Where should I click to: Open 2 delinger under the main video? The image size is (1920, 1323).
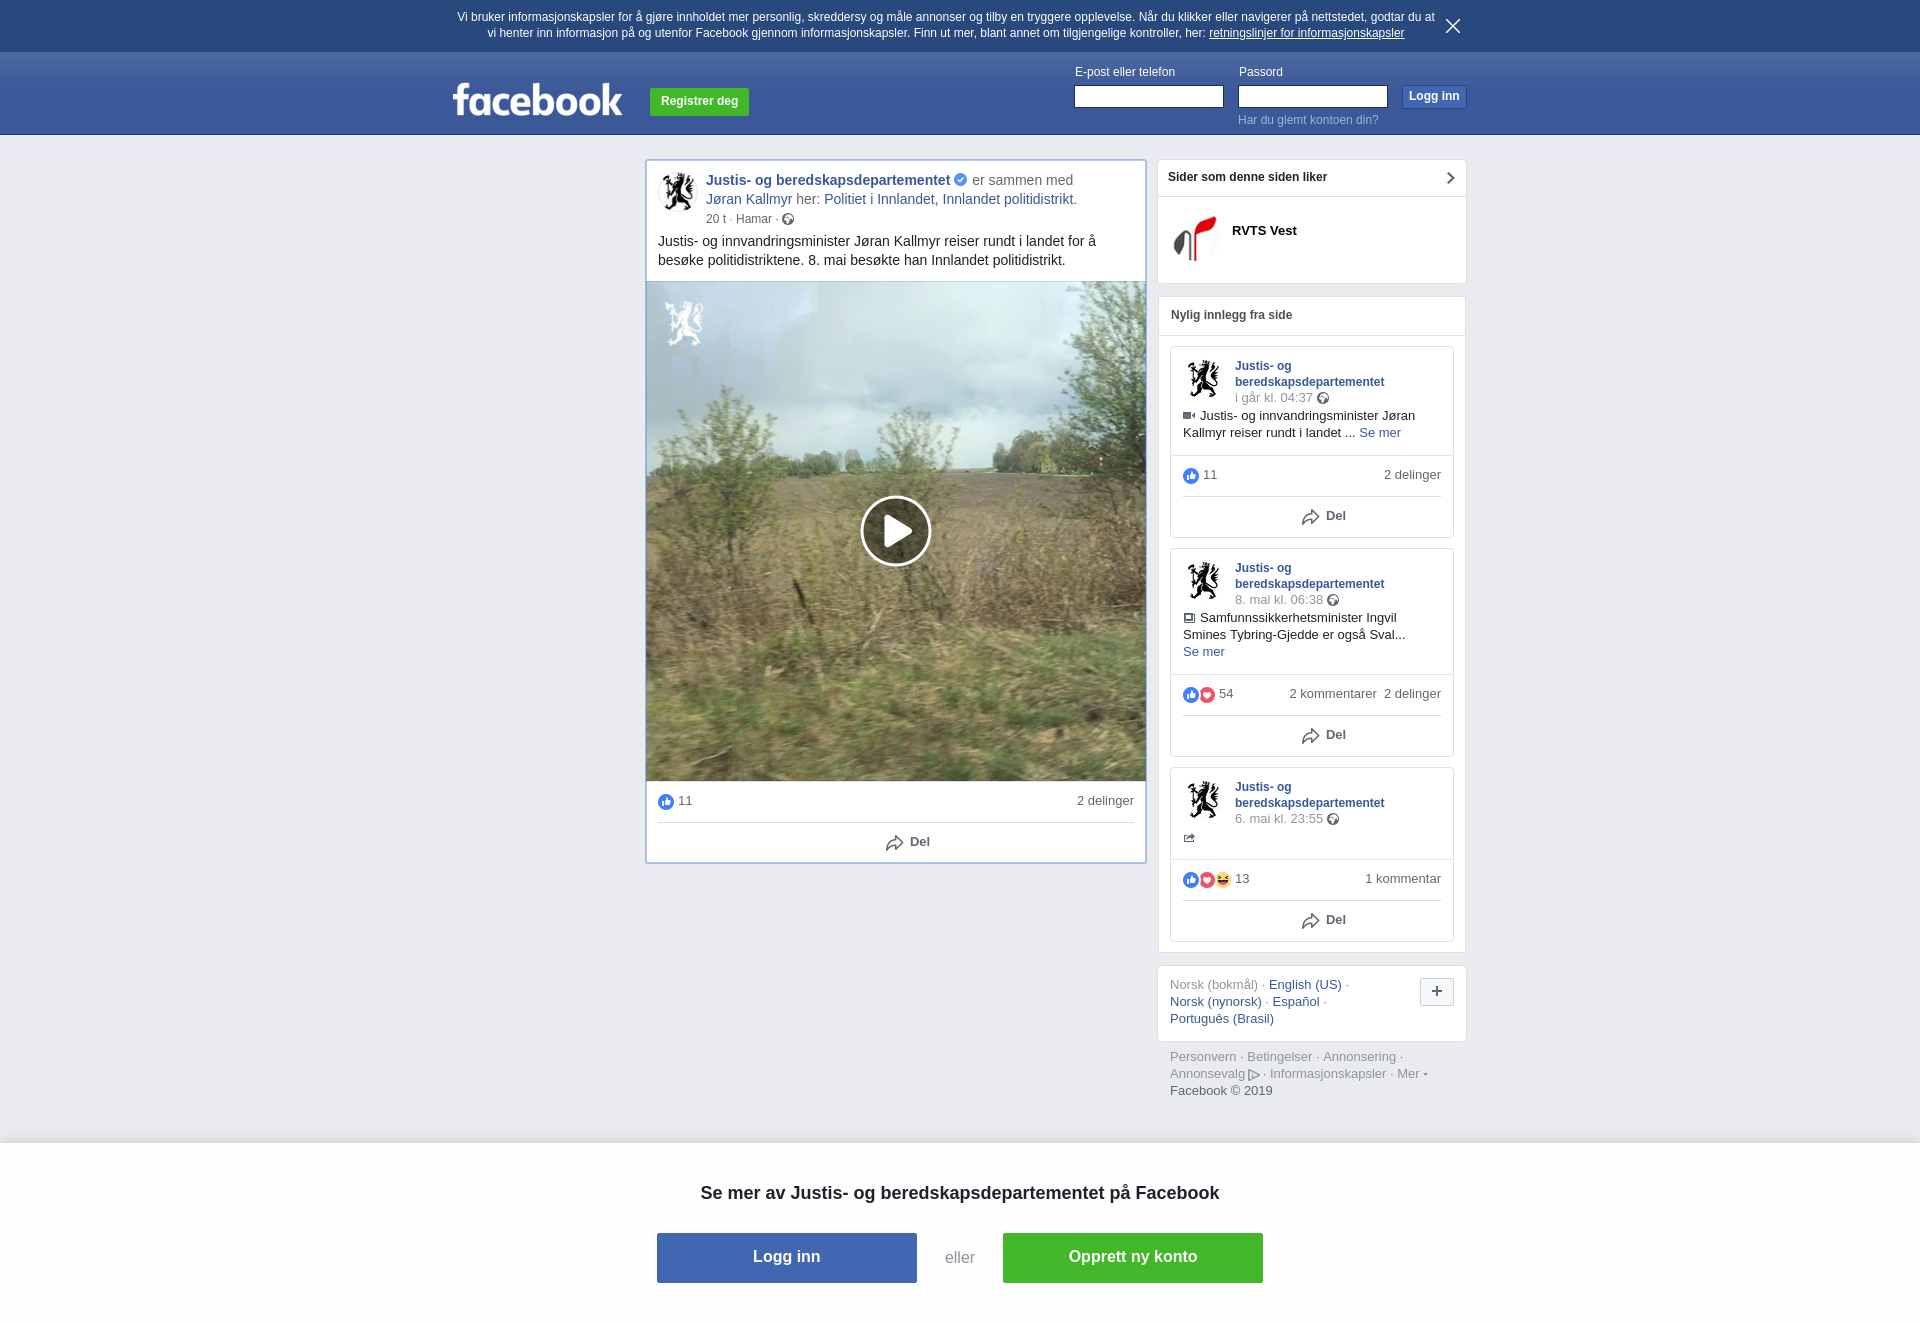[x=1105, y=801]
